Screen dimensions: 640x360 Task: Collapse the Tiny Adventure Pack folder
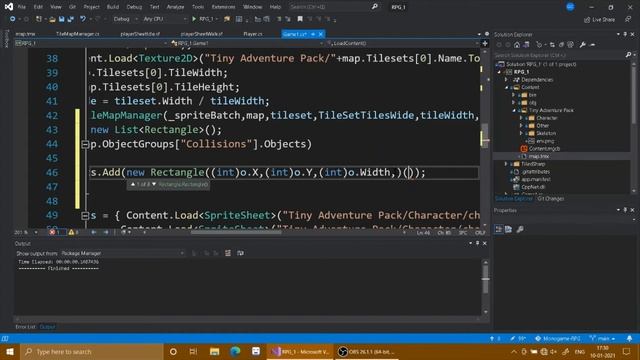pos(514,110)
